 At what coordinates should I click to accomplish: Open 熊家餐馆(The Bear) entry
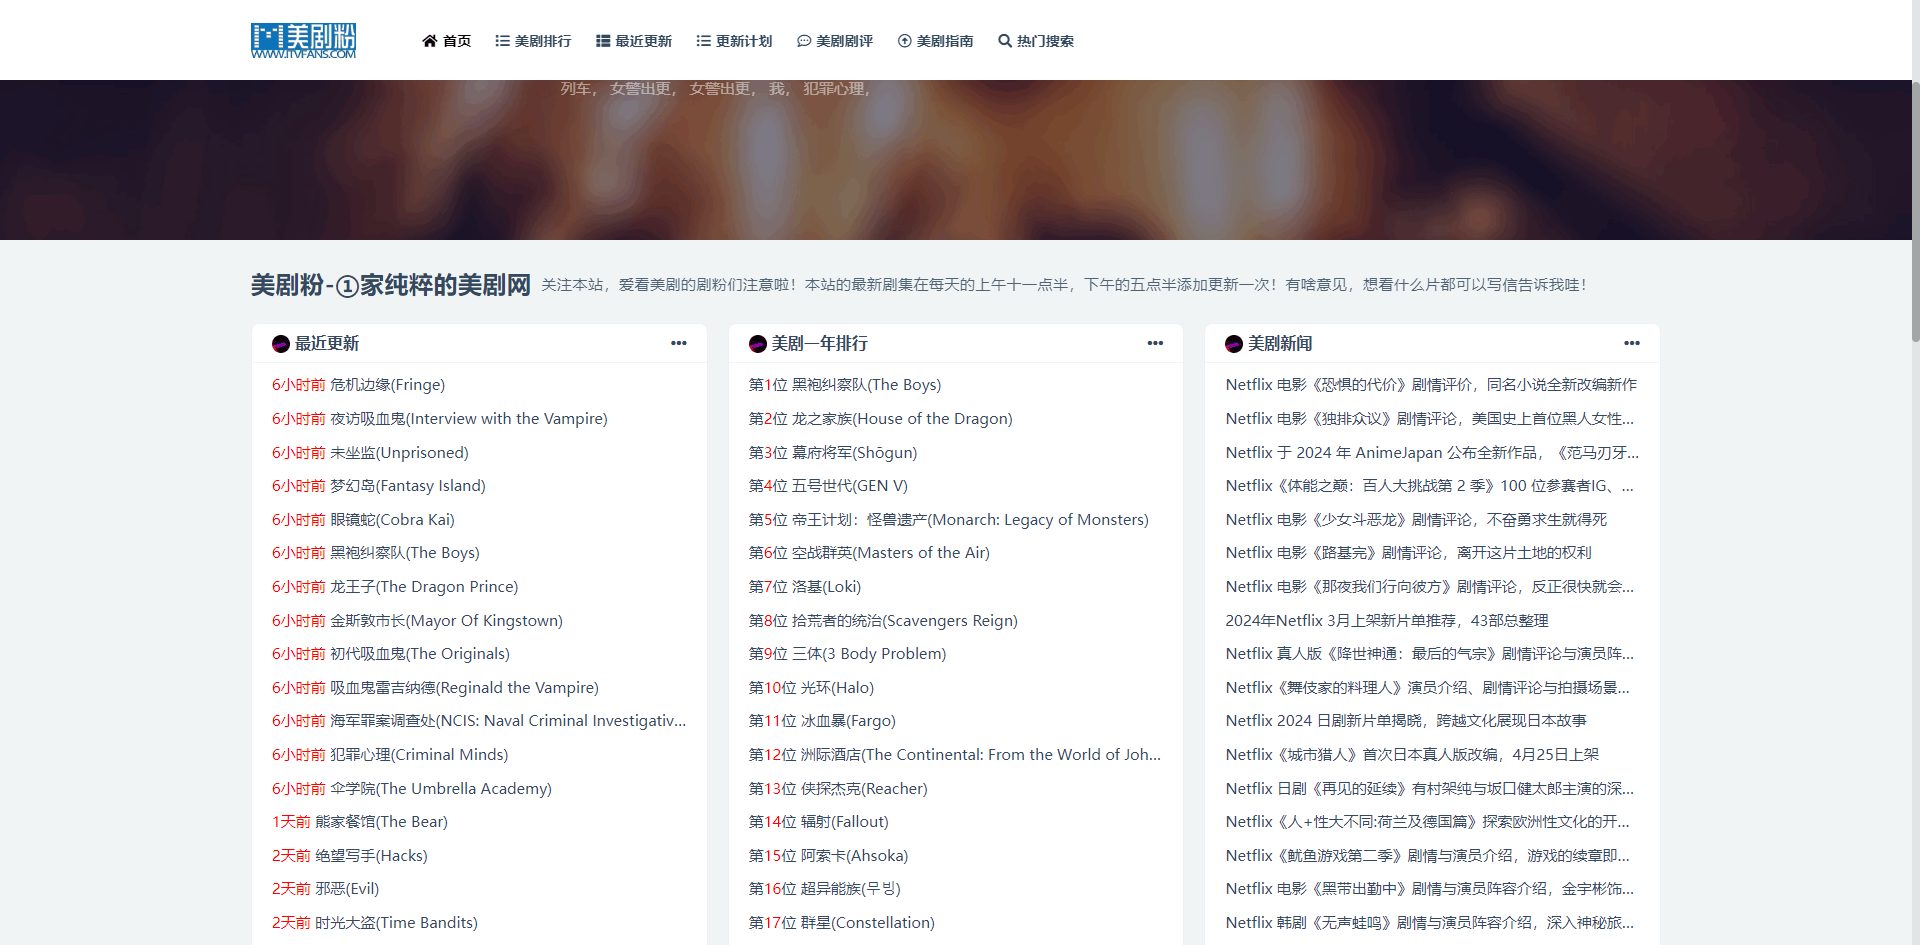381,822
